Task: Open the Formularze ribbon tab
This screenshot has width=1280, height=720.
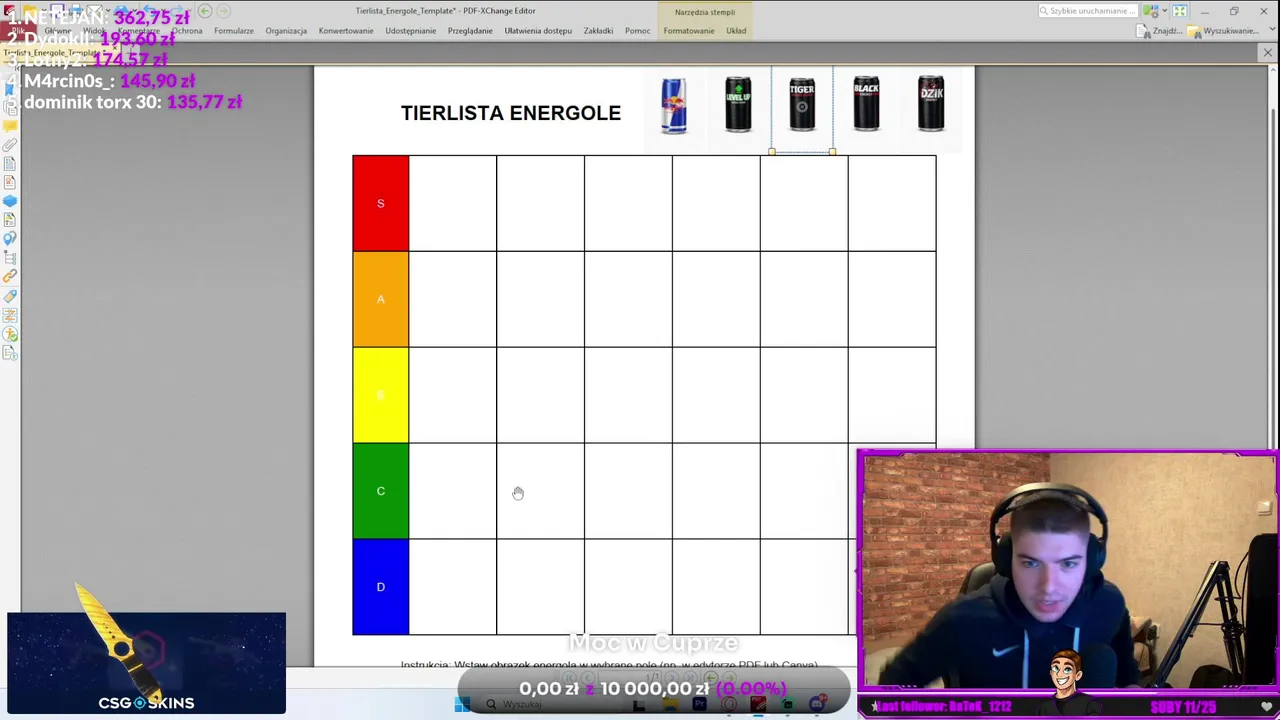Action: tap(233, 31)
